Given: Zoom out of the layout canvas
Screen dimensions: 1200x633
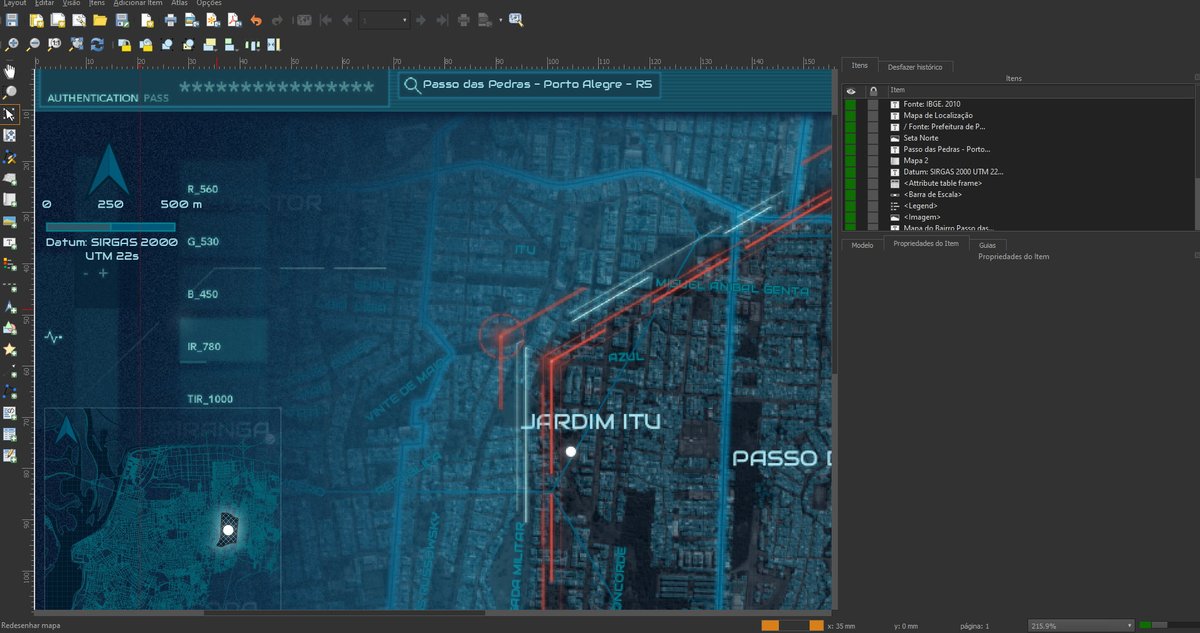Looking at the screenshot, I should pos(33,44).
